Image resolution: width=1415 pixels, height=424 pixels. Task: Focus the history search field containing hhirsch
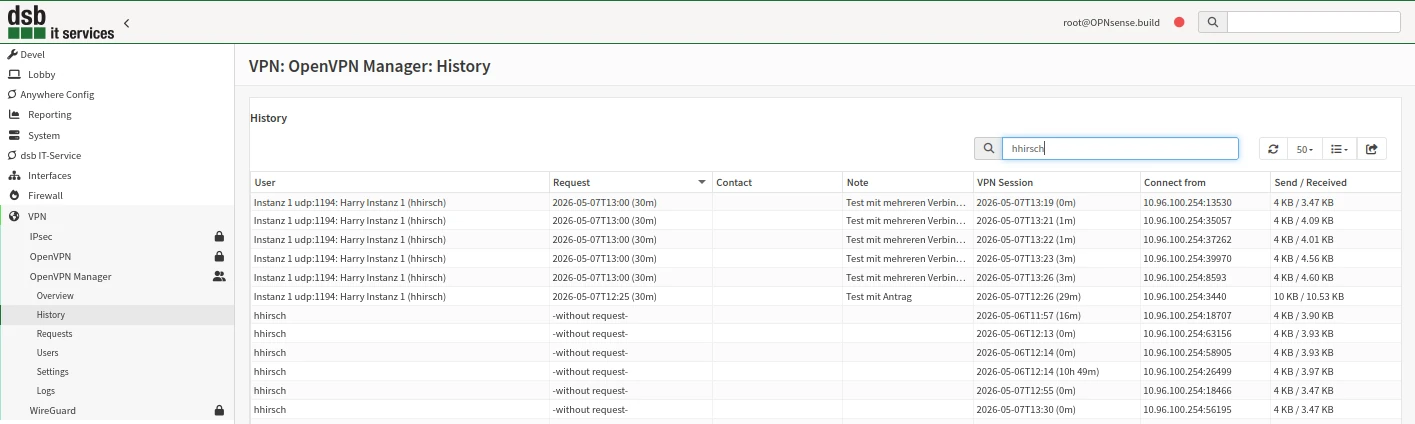pyautogui.click(x=1120, y=149)
